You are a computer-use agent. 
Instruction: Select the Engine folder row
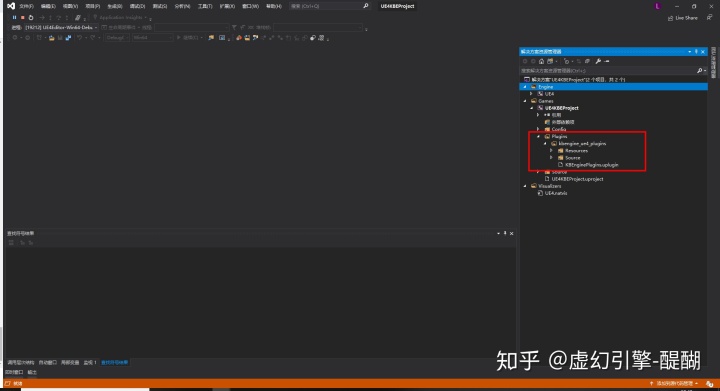pyautogui.click(x=613, y=87)
